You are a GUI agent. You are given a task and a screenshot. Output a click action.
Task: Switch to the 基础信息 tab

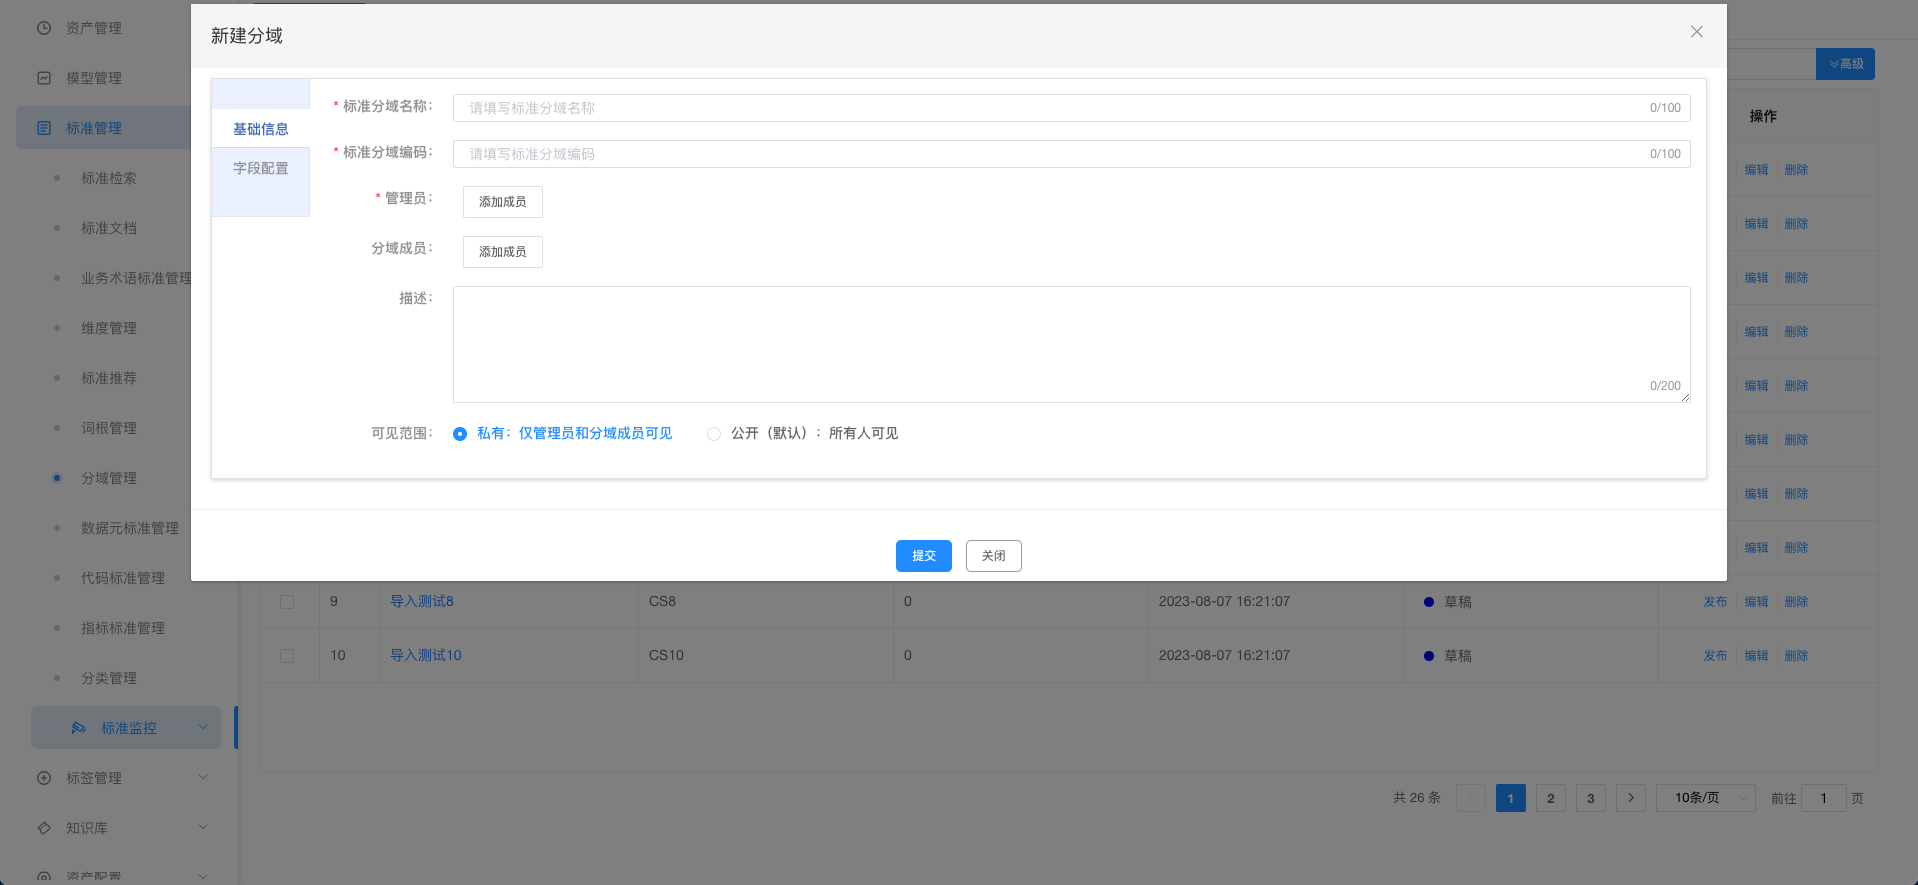click(261, 129)
